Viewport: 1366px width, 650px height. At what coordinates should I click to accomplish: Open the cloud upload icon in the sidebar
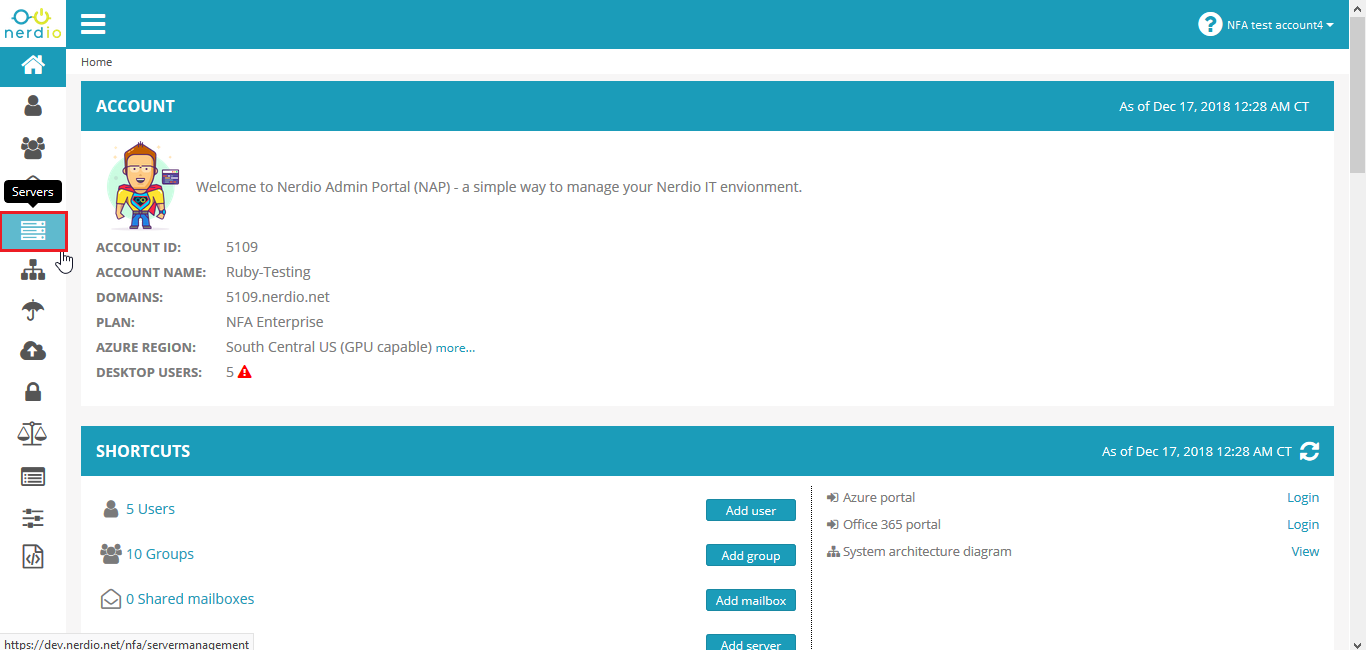coord(33,351)
